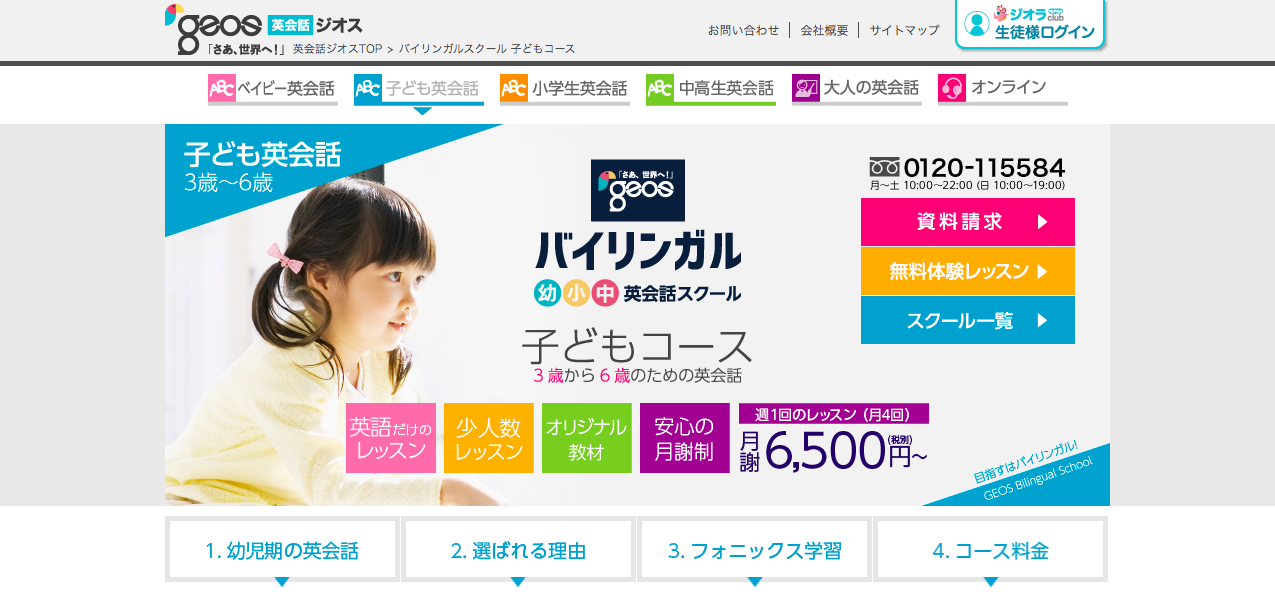Open the ベイビー英会話 menu item
Screen dimensions: 1275x609
point(272,89)
